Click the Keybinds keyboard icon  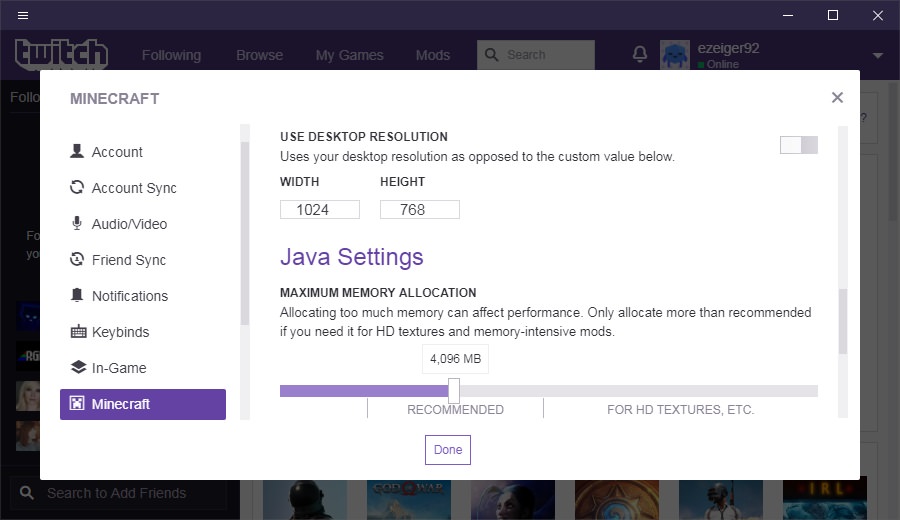coord(78,332)
